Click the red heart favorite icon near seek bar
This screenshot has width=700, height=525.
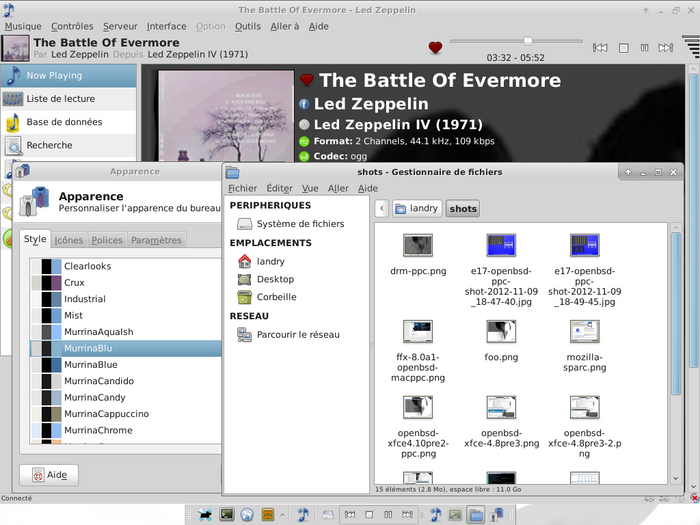[x=435, y=47]
